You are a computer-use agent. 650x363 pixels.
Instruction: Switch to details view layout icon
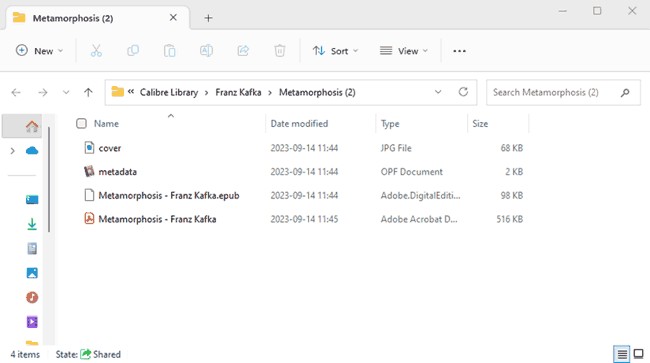(621, 354)
